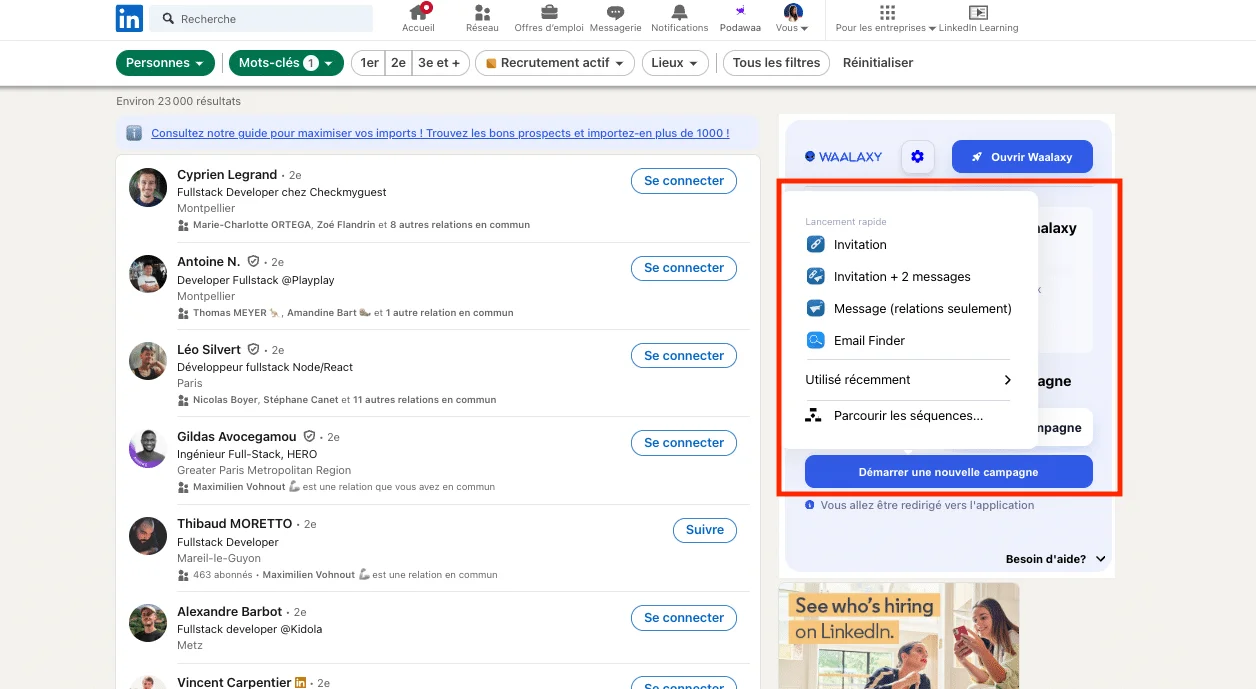Open the Messagerie chat icon
Image resolution: width=1256 pixels, height=689 pixels.
(616, 12)
